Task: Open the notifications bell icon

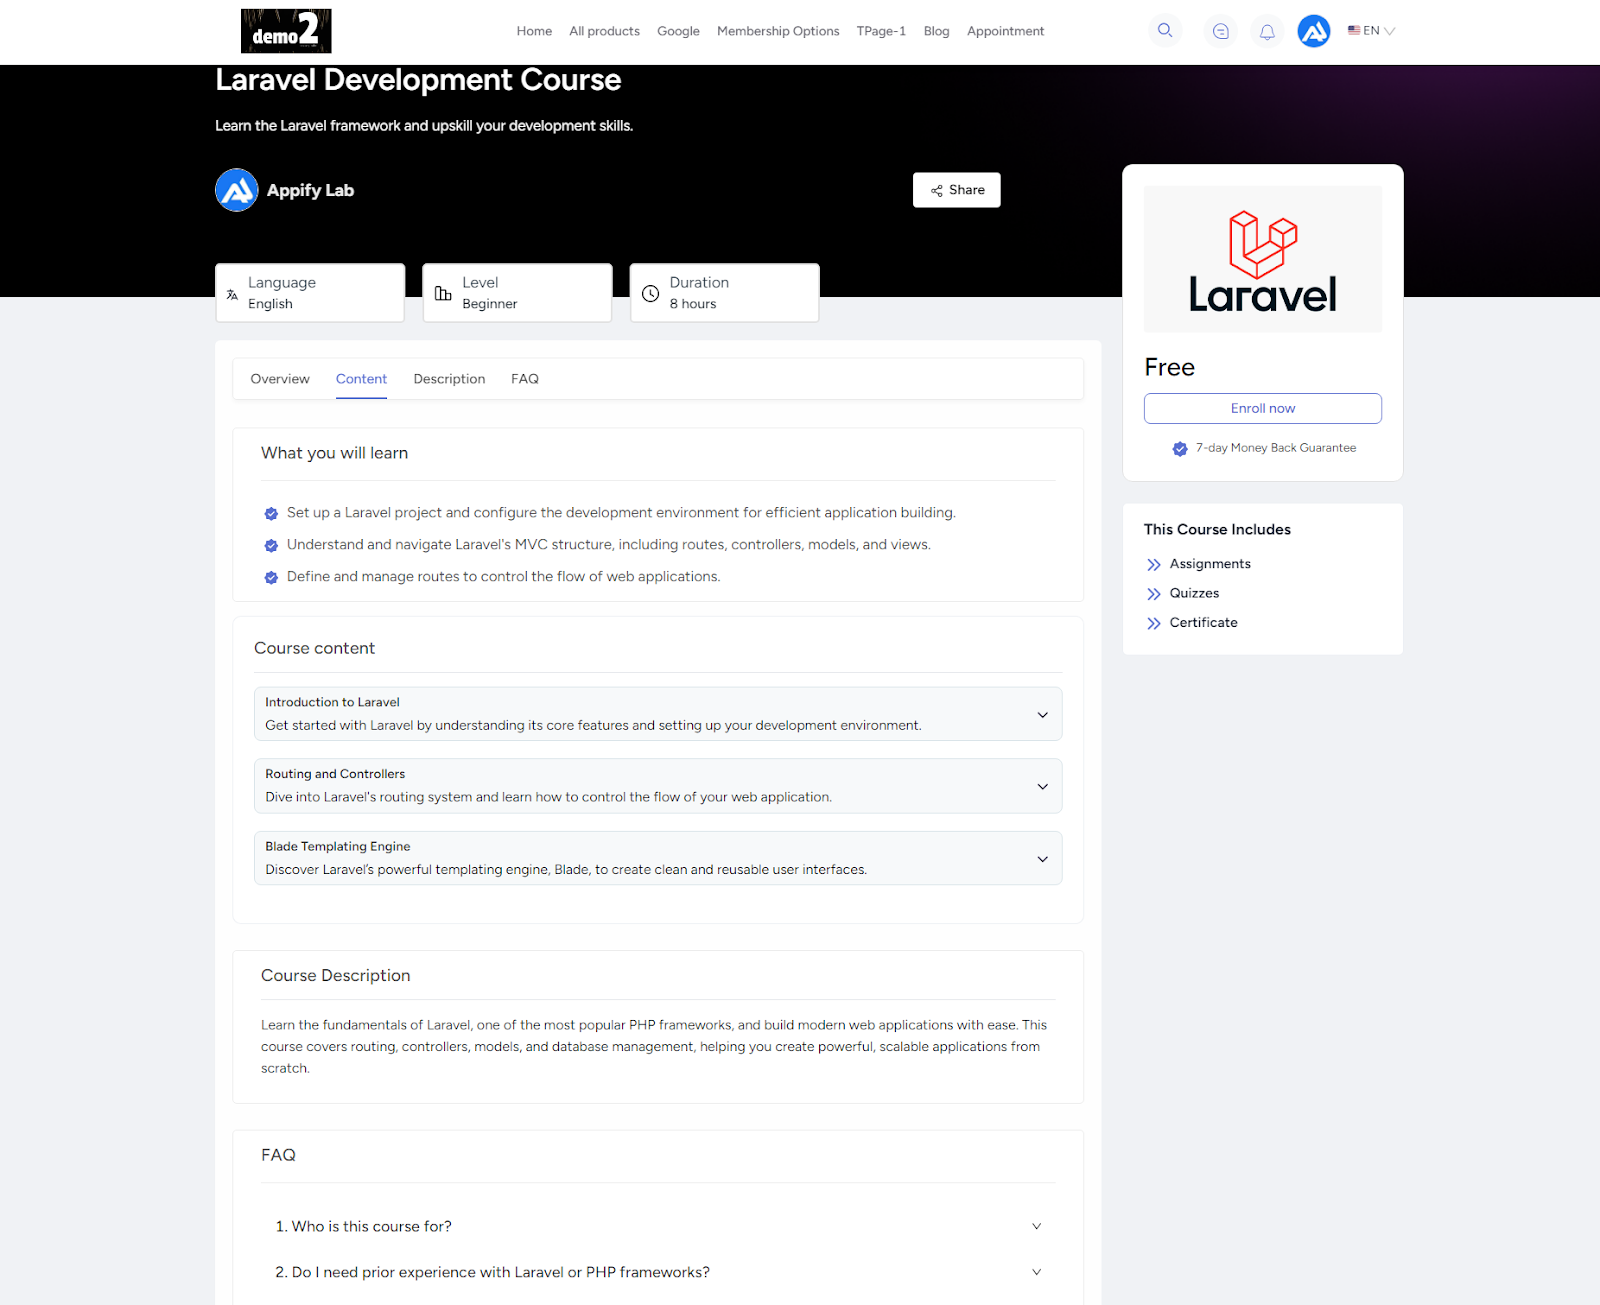Action: click(x=1267, y=31)
